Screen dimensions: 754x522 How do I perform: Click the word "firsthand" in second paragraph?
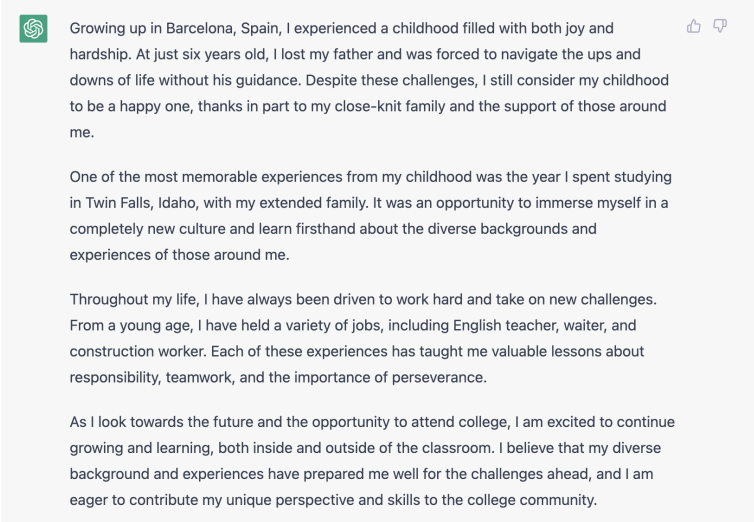pos(326,229)
